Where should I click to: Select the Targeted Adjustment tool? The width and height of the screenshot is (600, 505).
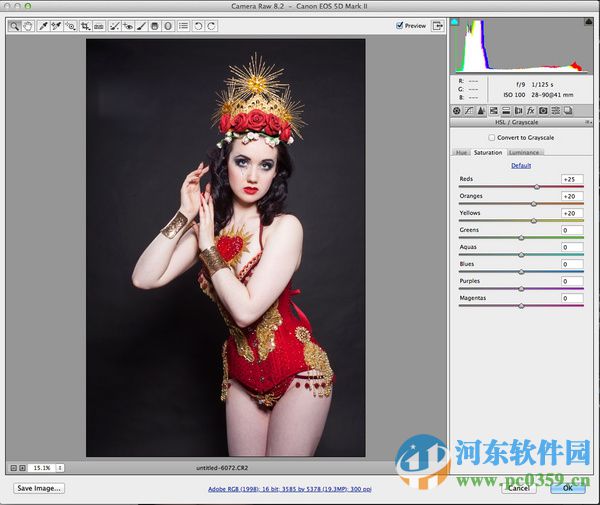pyautogui.click(x=70, y=26)
